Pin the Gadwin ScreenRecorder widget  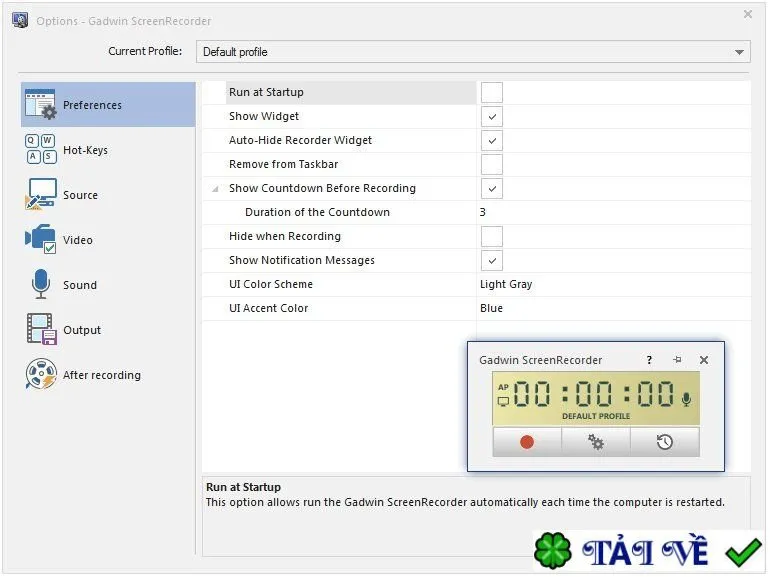[x=677, y=360]
